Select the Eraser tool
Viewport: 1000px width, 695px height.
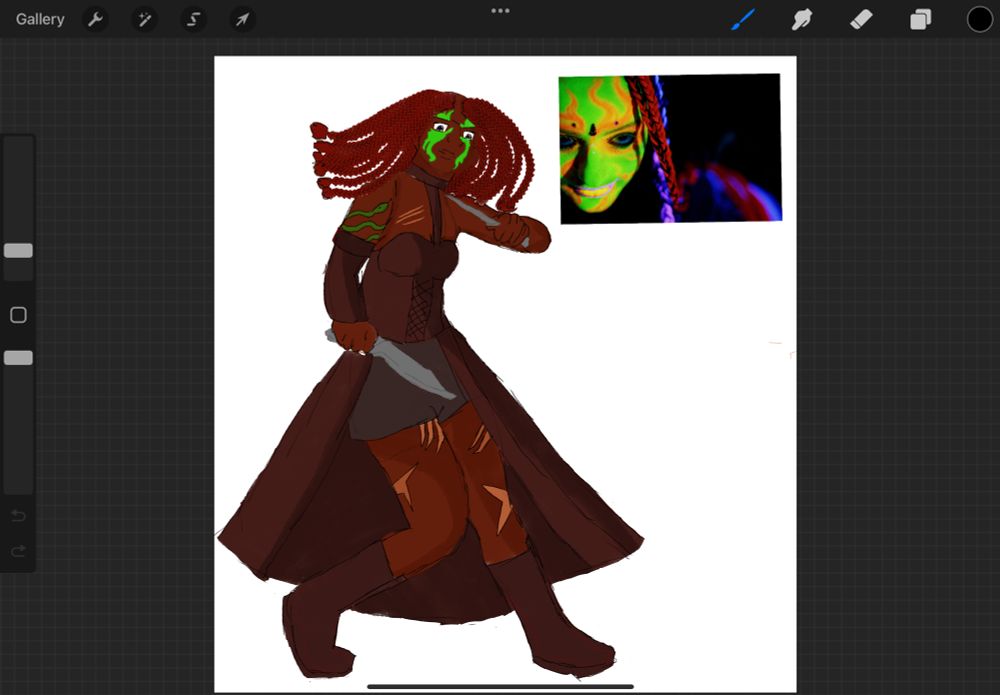click(860, 18)
